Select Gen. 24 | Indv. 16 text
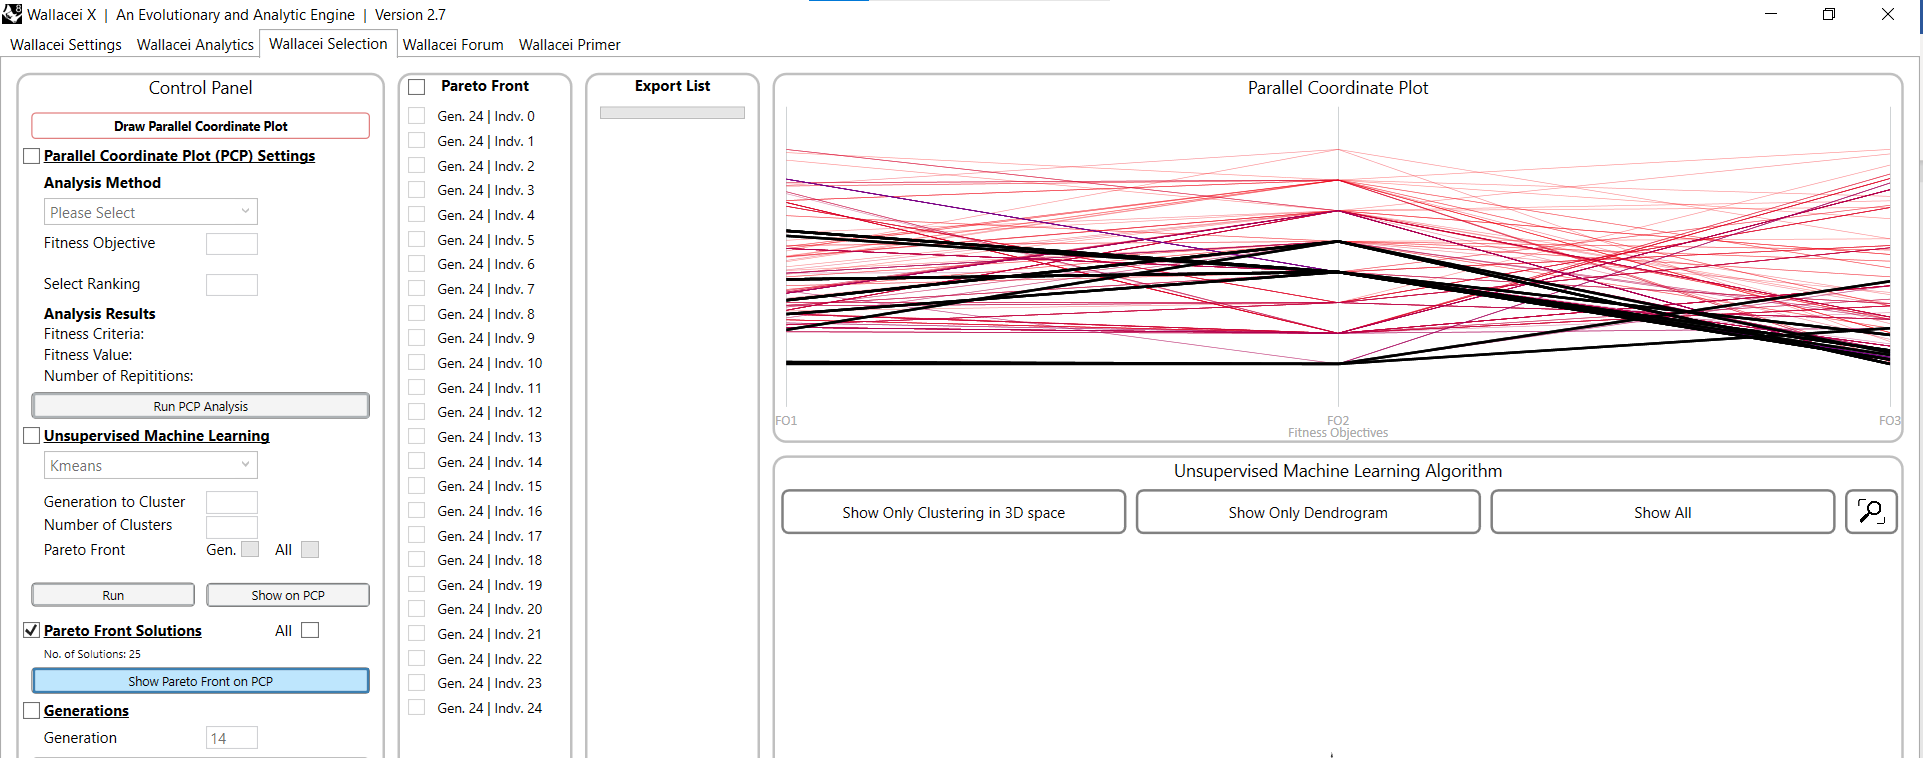Screen dimensions: 1923x758 point(490,511)
